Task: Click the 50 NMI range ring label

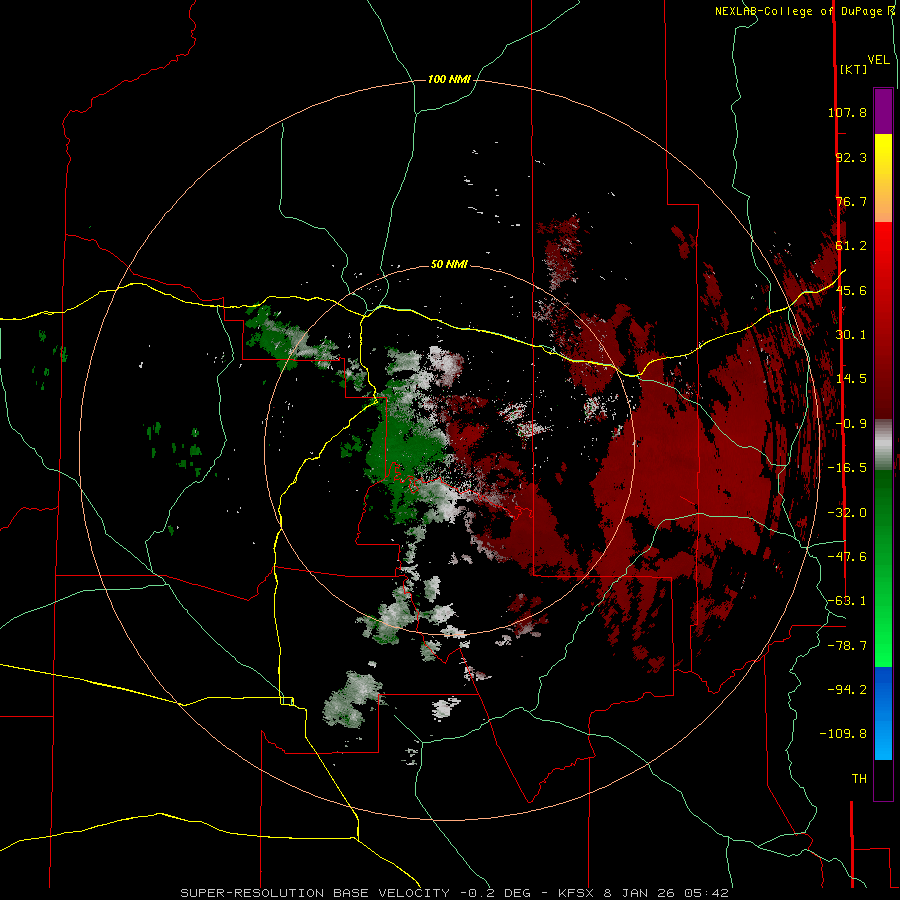Action: (449, 265)
